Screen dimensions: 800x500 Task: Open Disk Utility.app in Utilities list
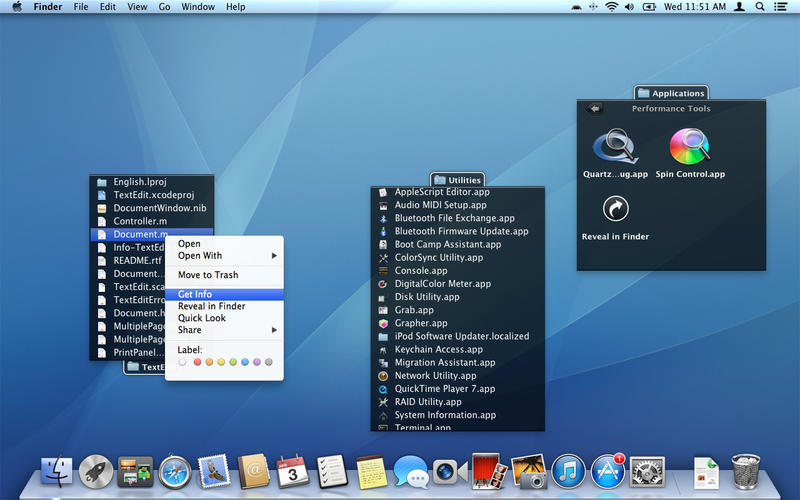[x=458, y=297]
